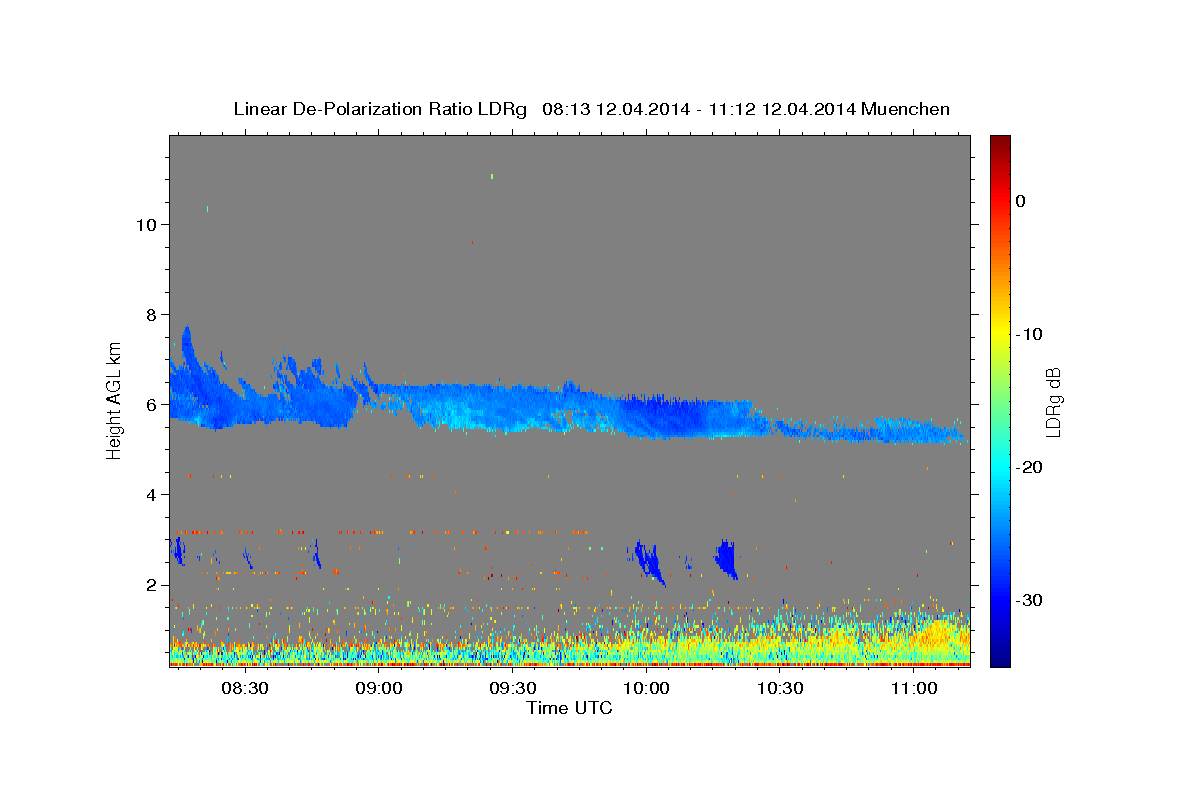Click the 09:00 time tick label
This screenshot has width=1200, height=800.
(379, 688)
